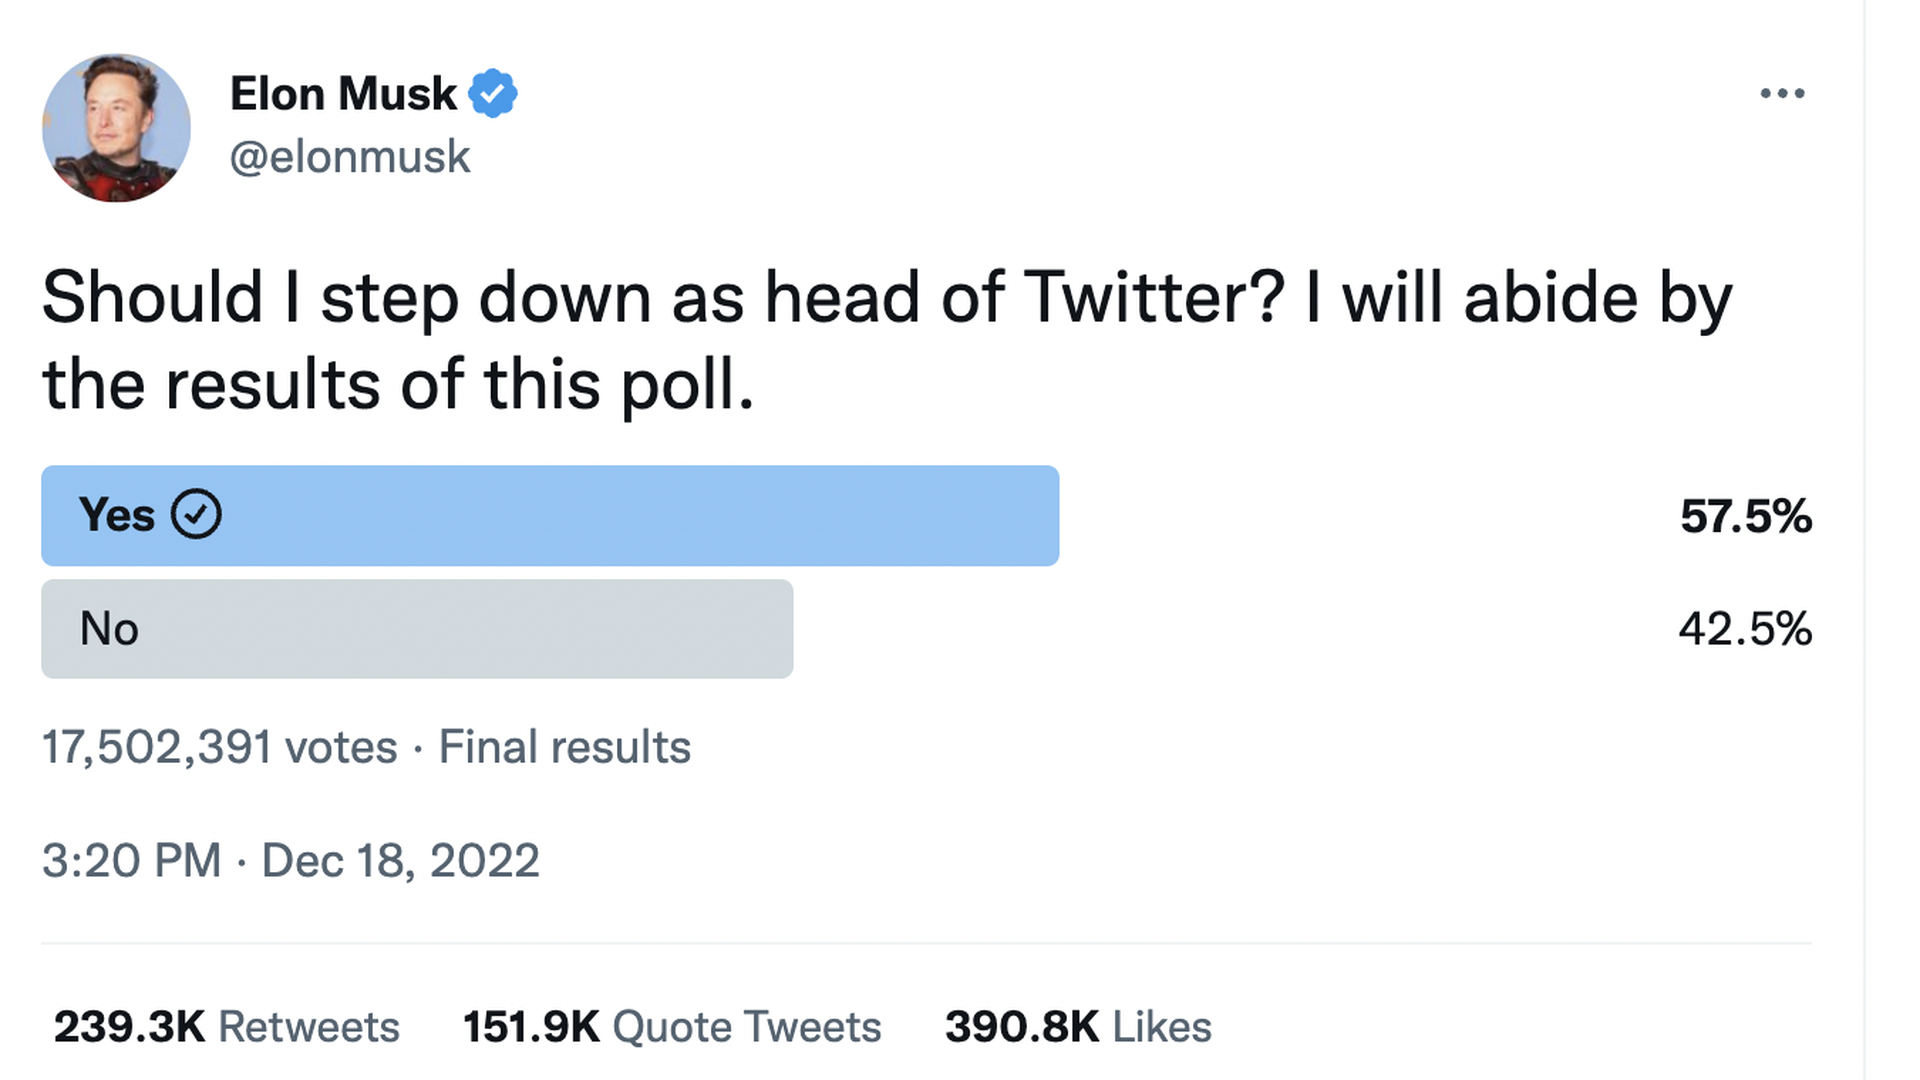The image size is (1920, 1080).
Task: Click the 17,502,391 votes count
Action: pyautogui.click(x=219, y=747)
